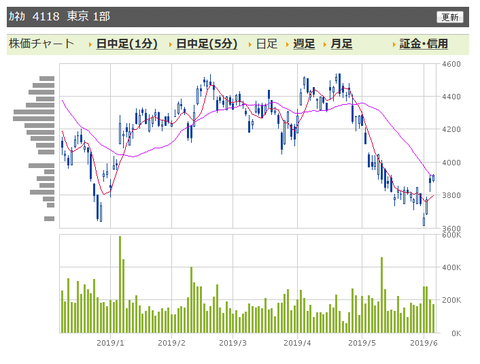Screen dimensions: 480x364
Task: Click the 200K volume axis label
Action: (452, 300)
